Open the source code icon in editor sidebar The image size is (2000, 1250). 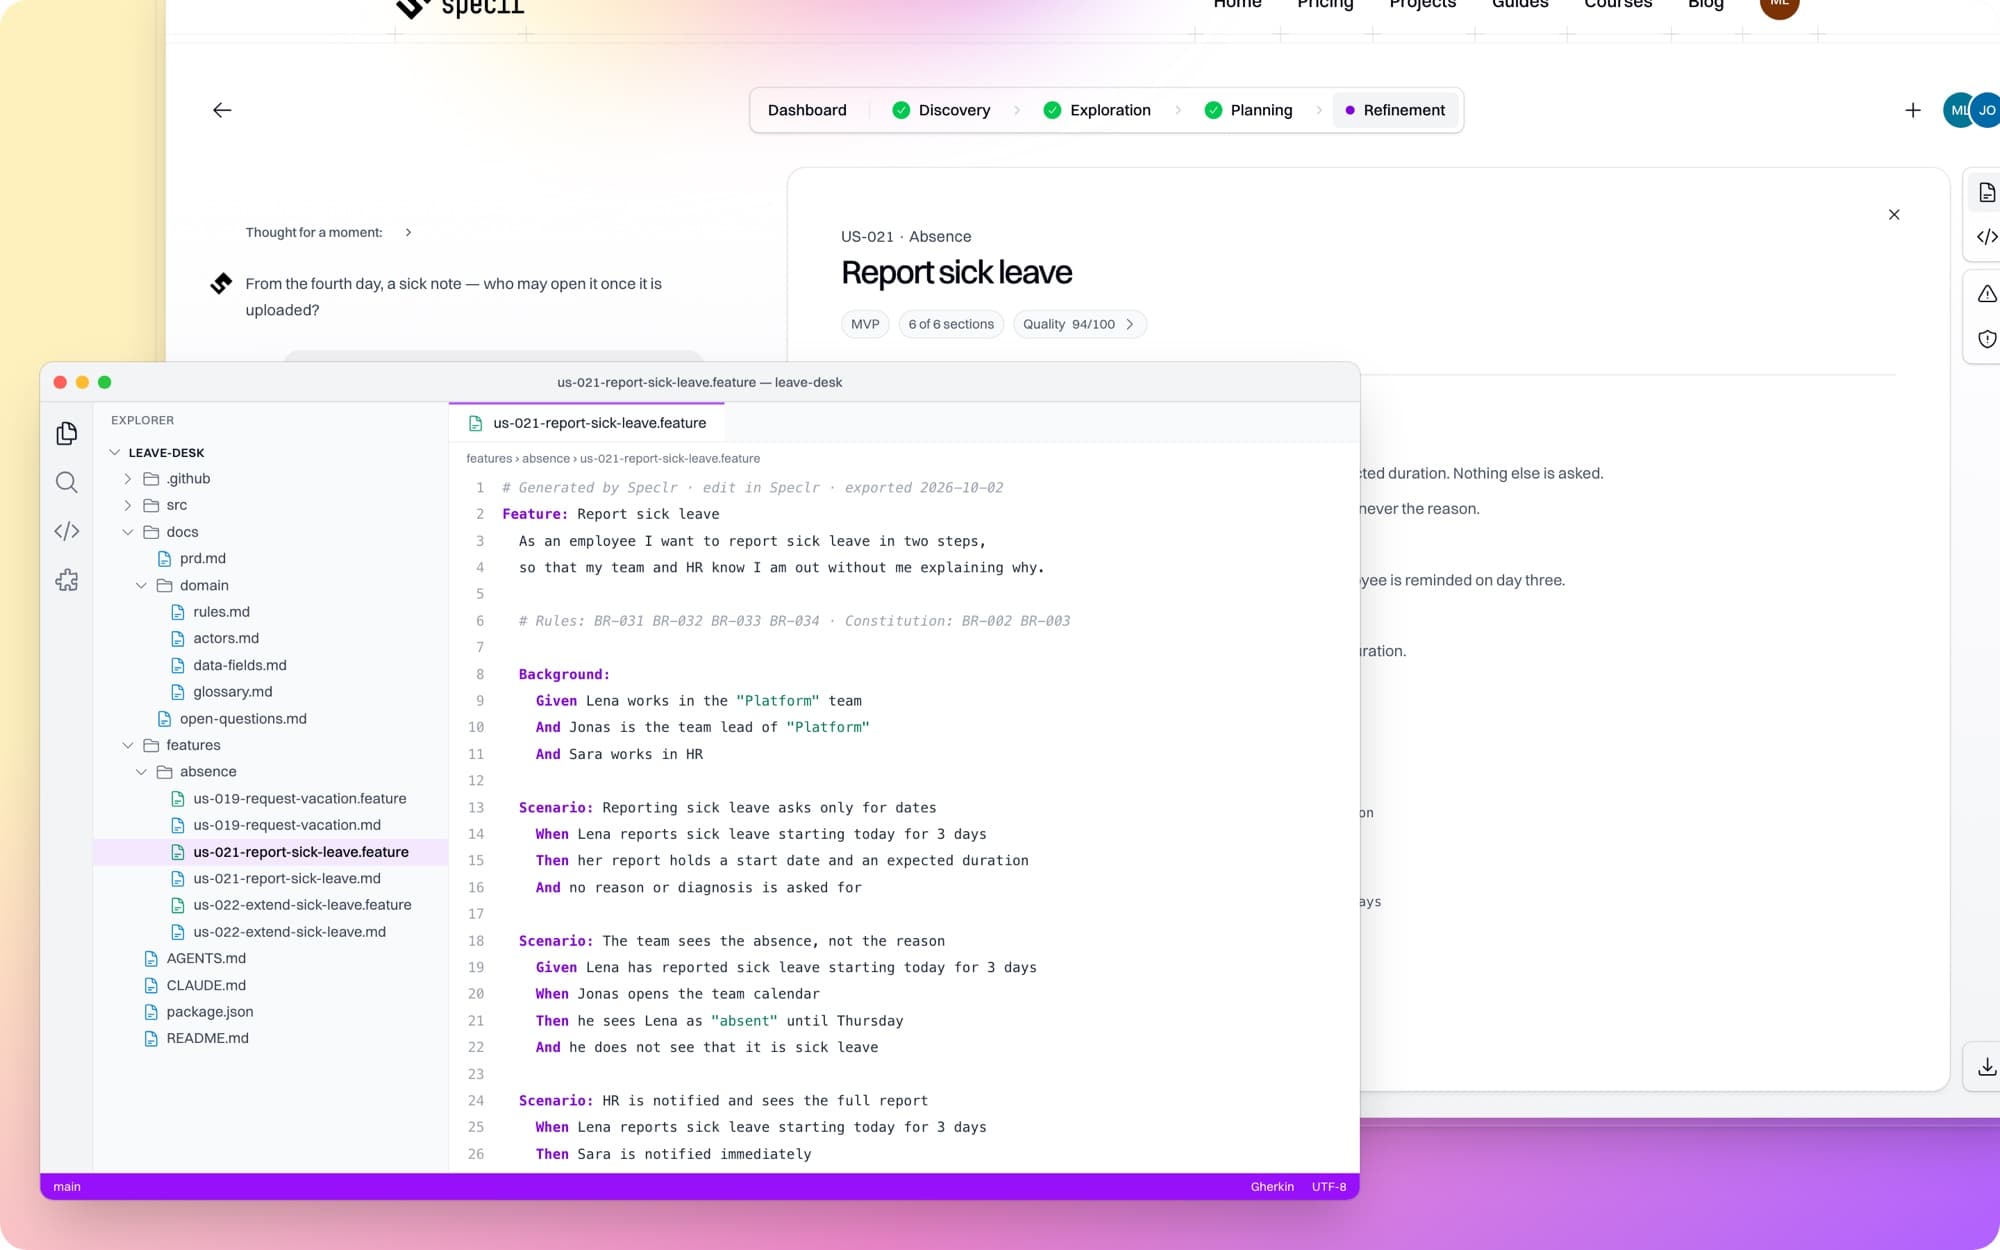click(x=67, y=531)
